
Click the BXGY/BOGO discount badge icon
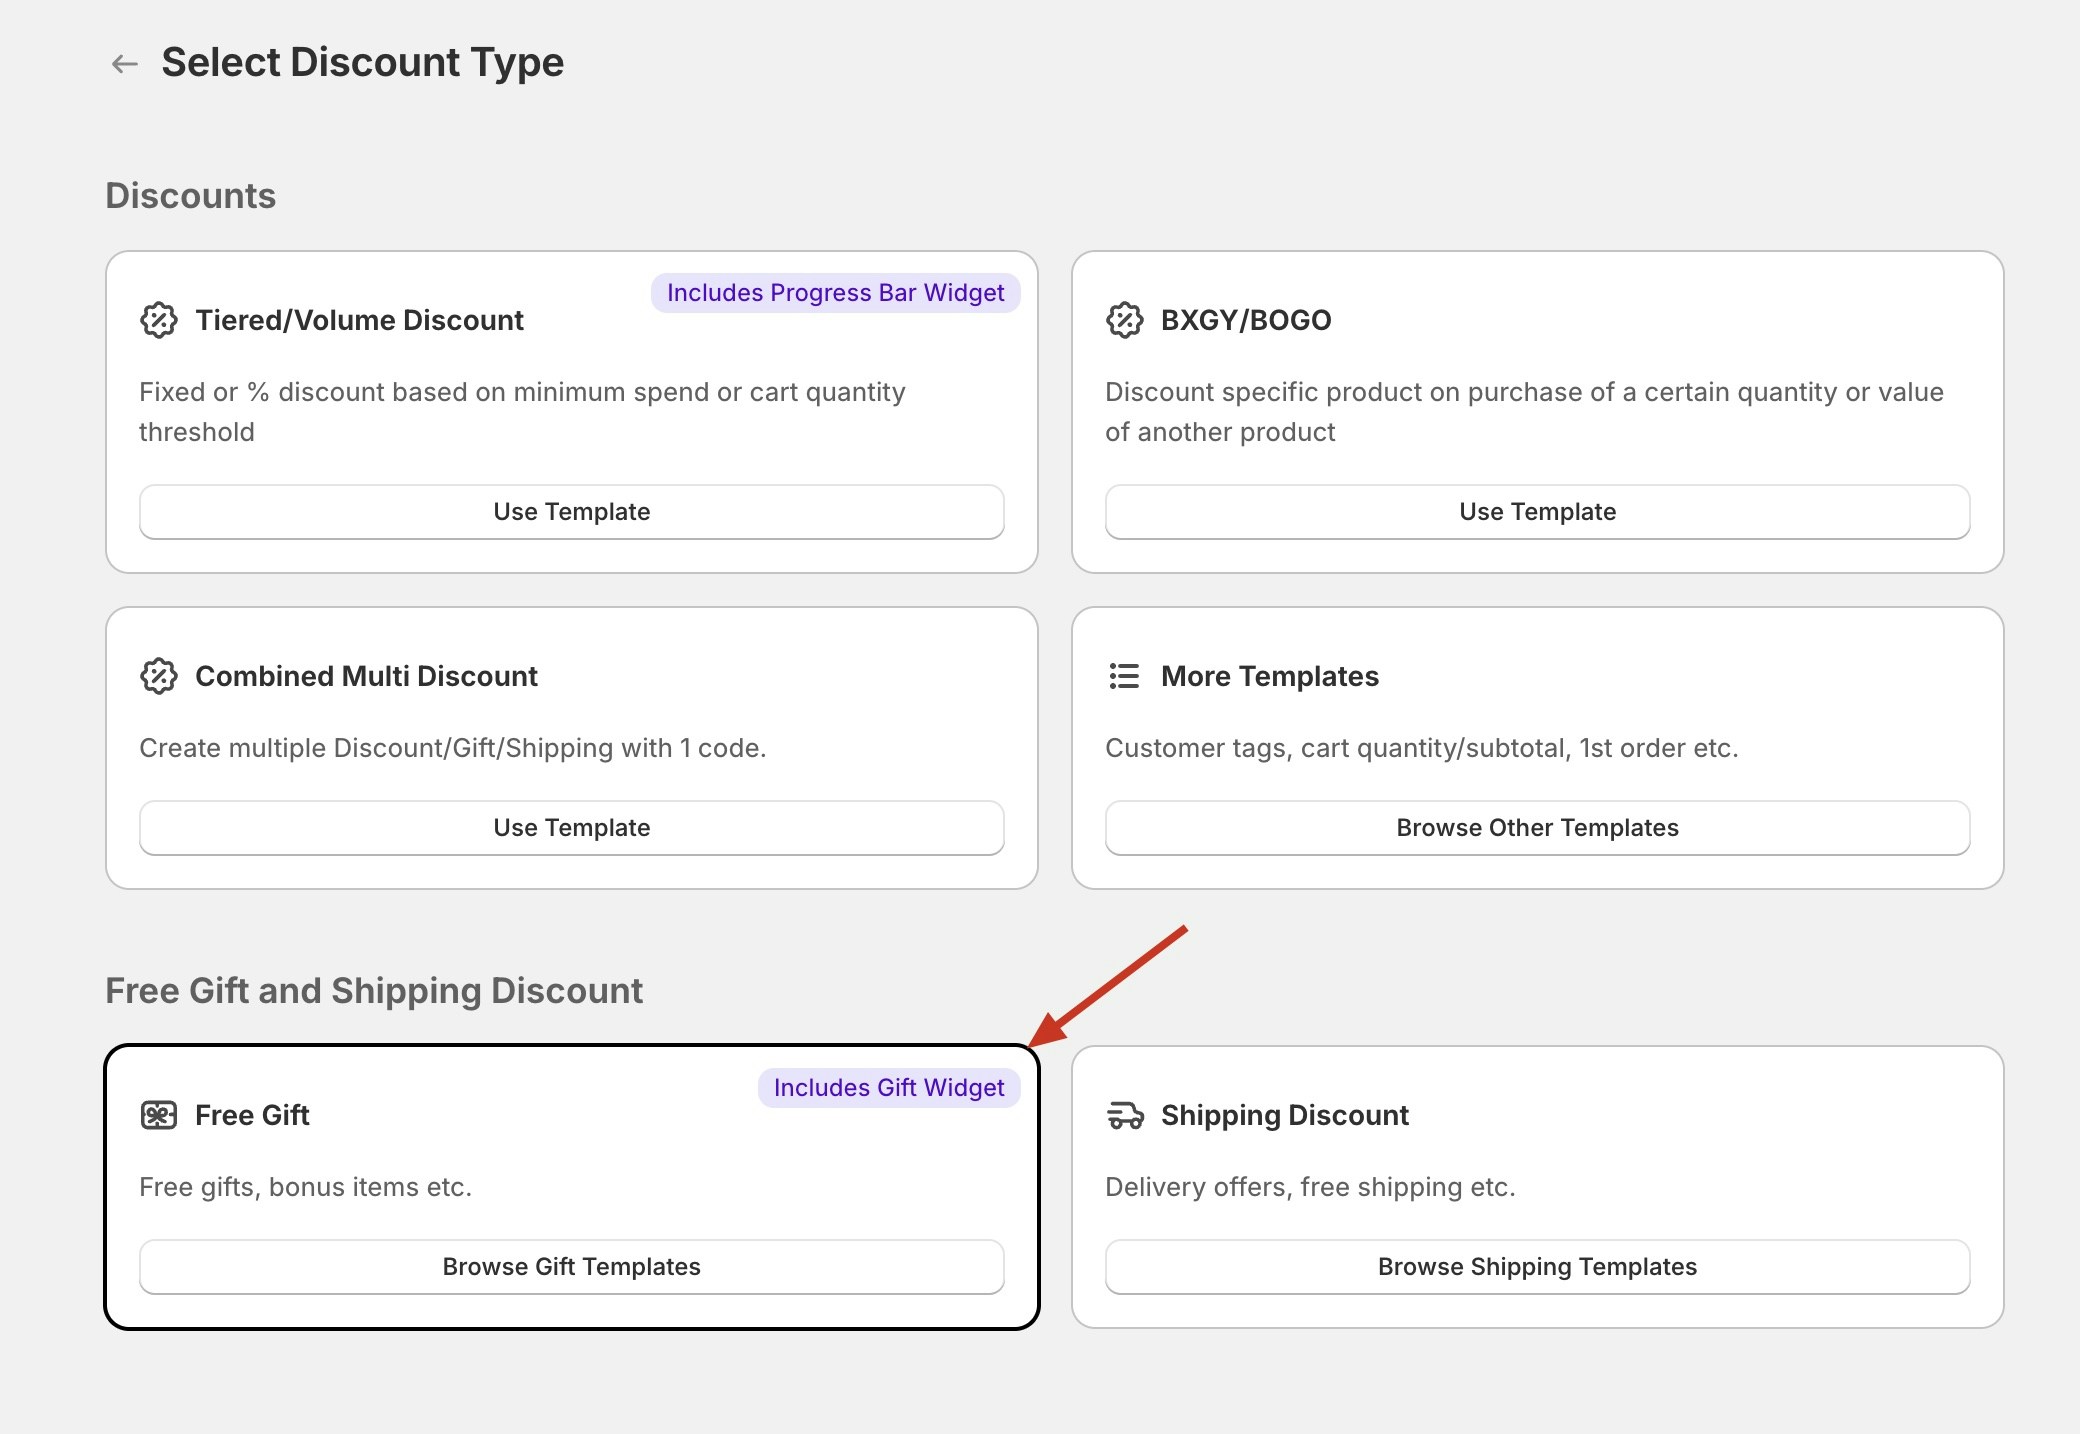tap(1126, 320)
